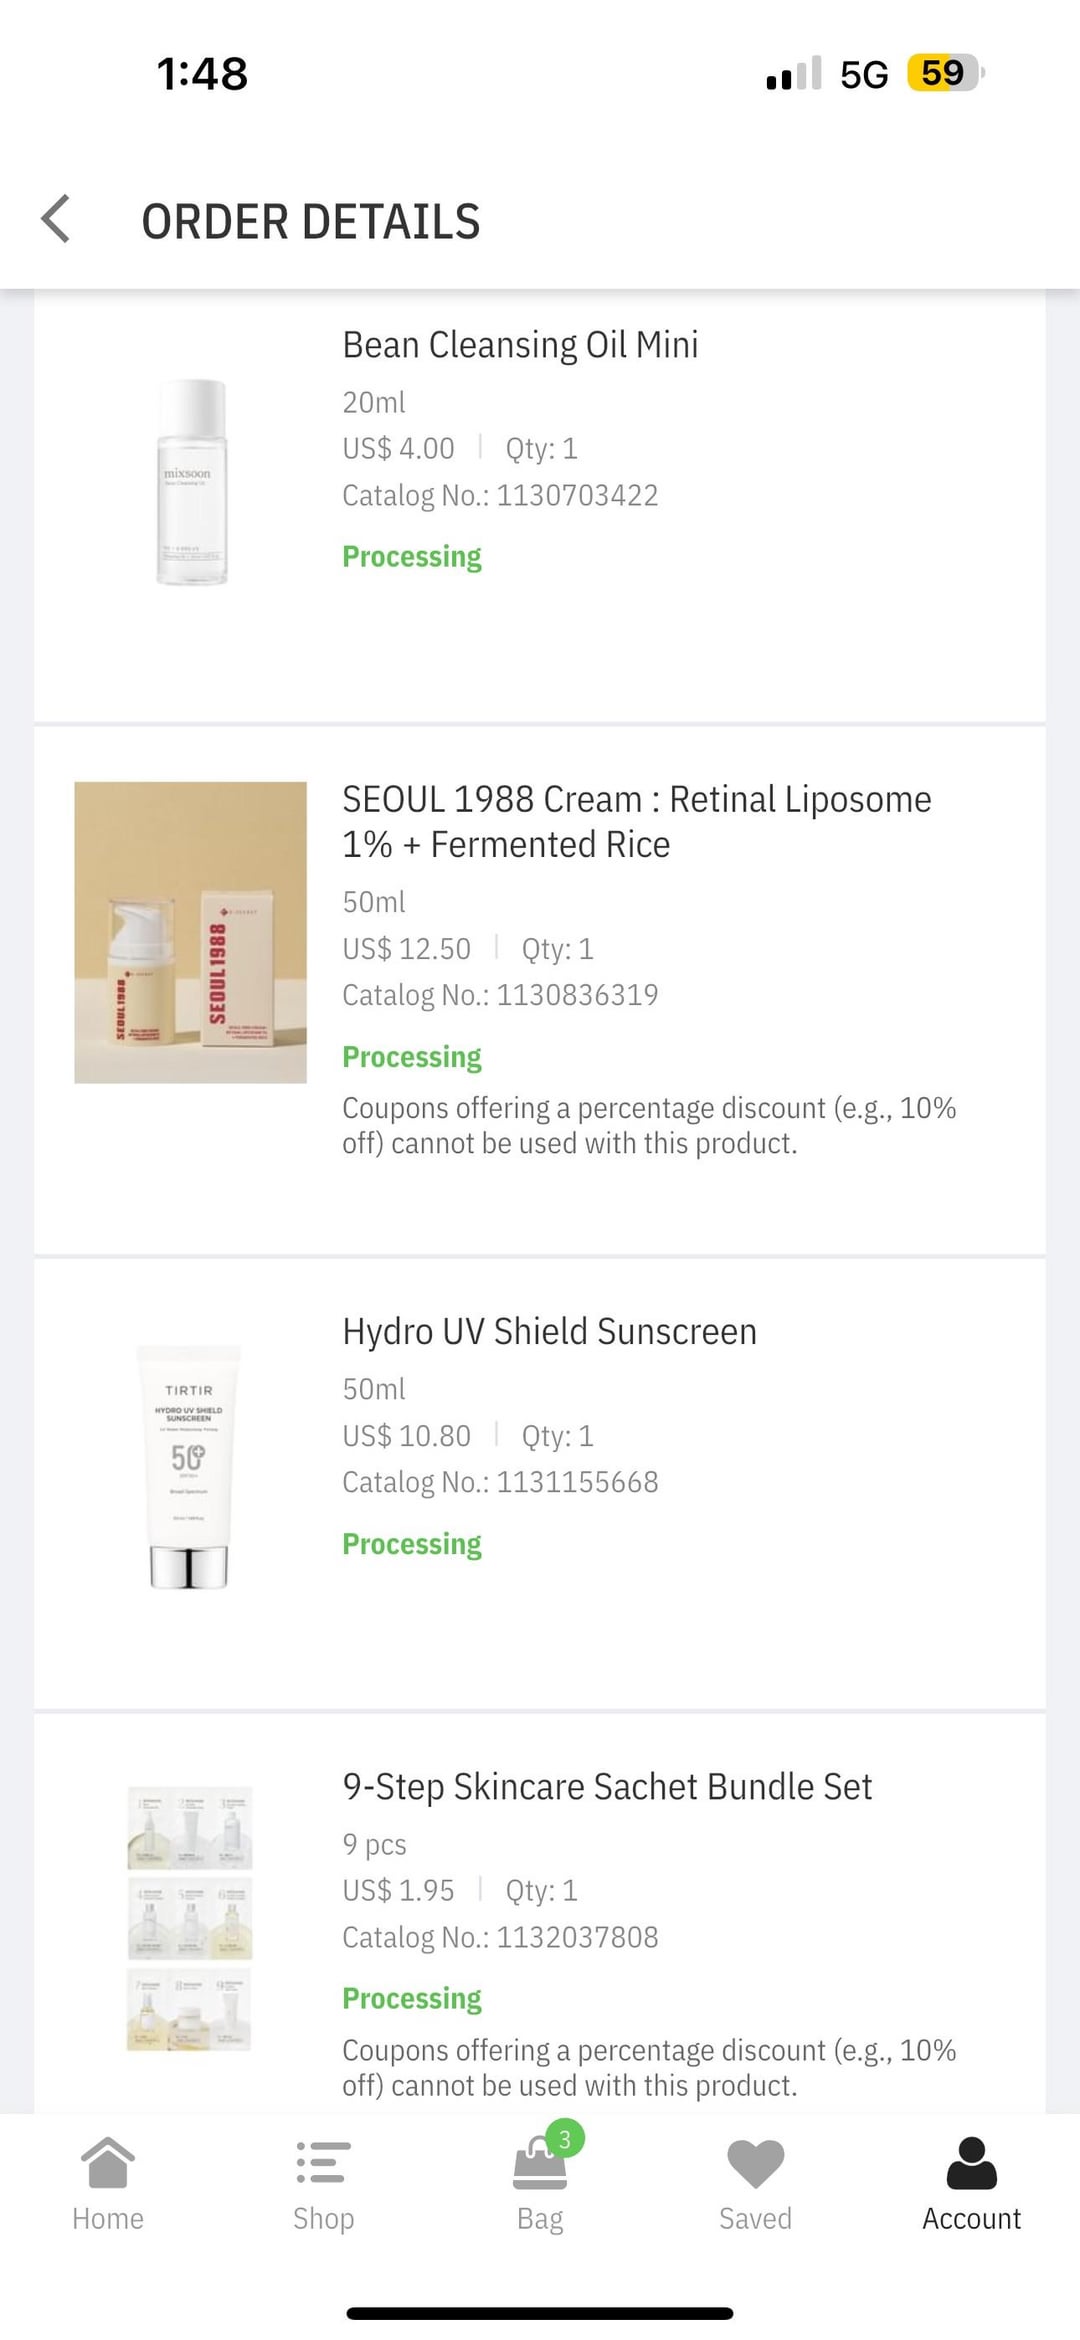This screenshot has width=1080, height=2340.
Task: Tap the back arrow in Order Details header
Action: (56, 219)
